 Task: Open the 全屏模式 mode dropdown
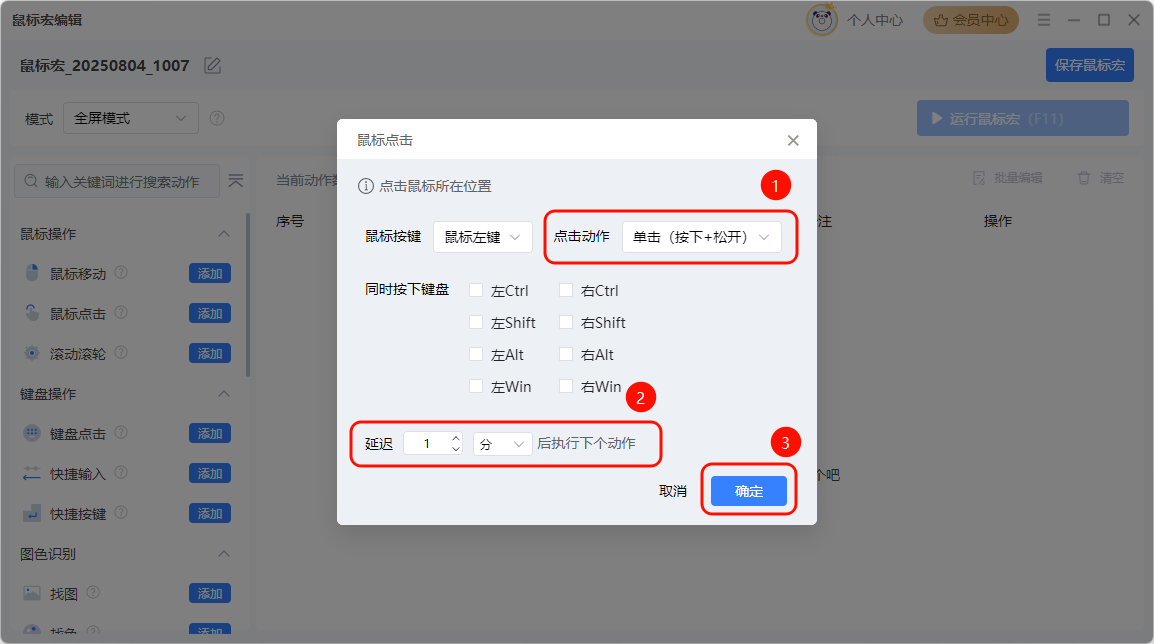(131, 118)
